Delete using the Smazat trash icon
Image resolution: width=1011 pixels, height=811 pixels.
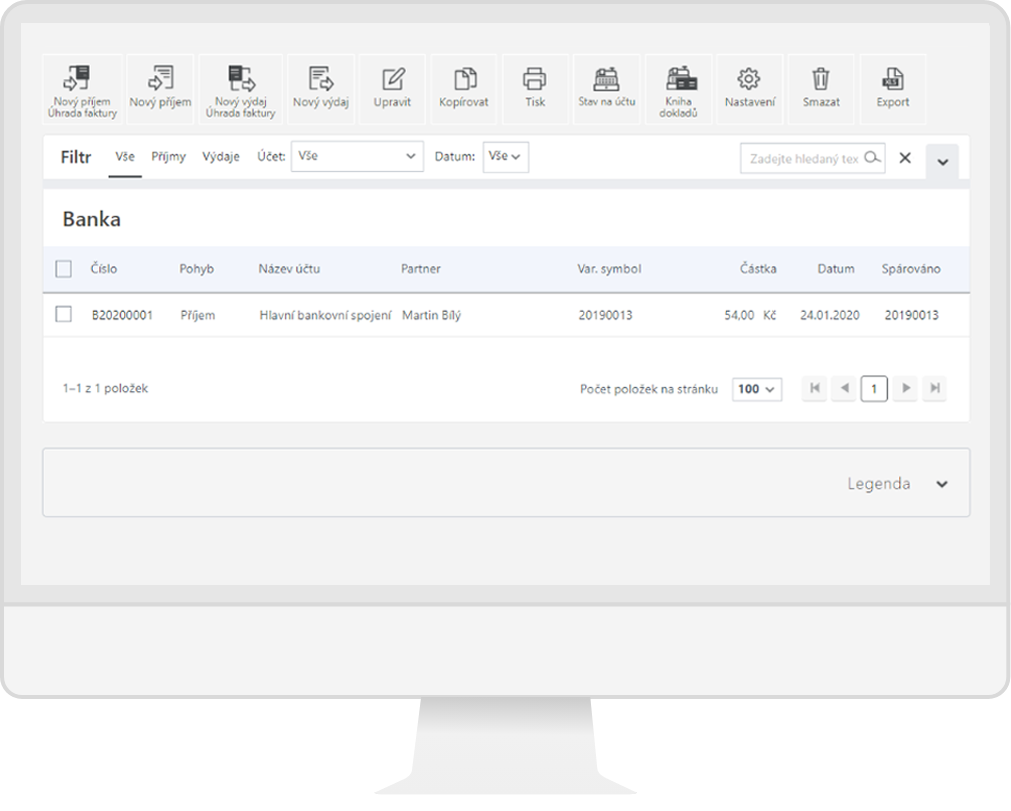(821, 78)
